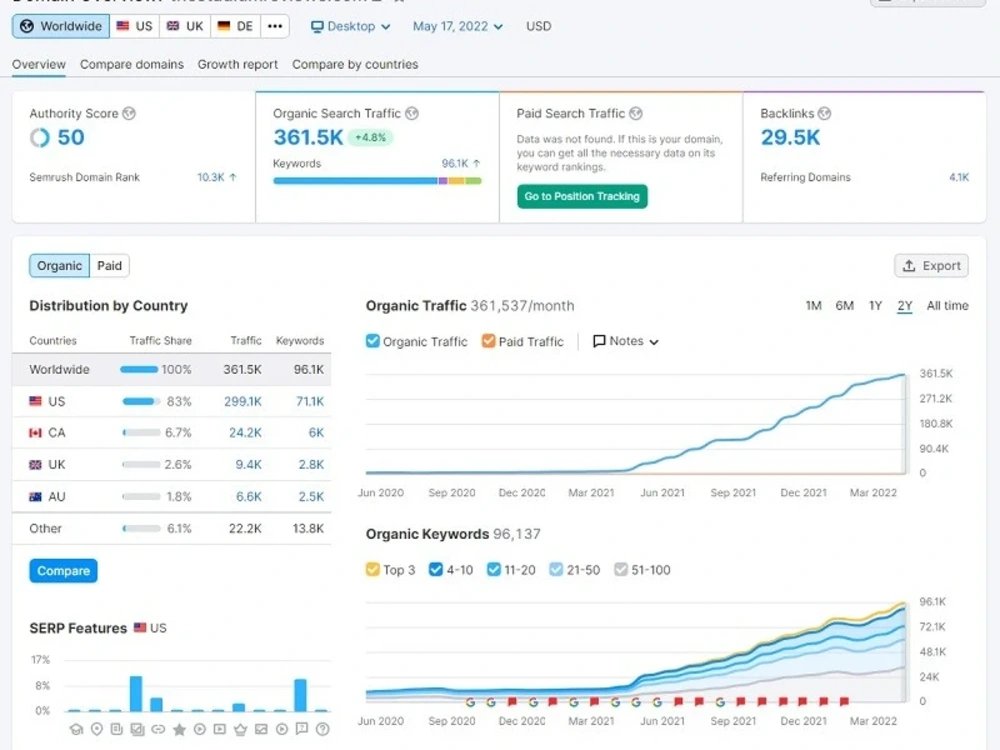Viewport: 1000px width, 750px height.
Task: Open the Desktop device dropdown
Action: click(x=350, y=26)
